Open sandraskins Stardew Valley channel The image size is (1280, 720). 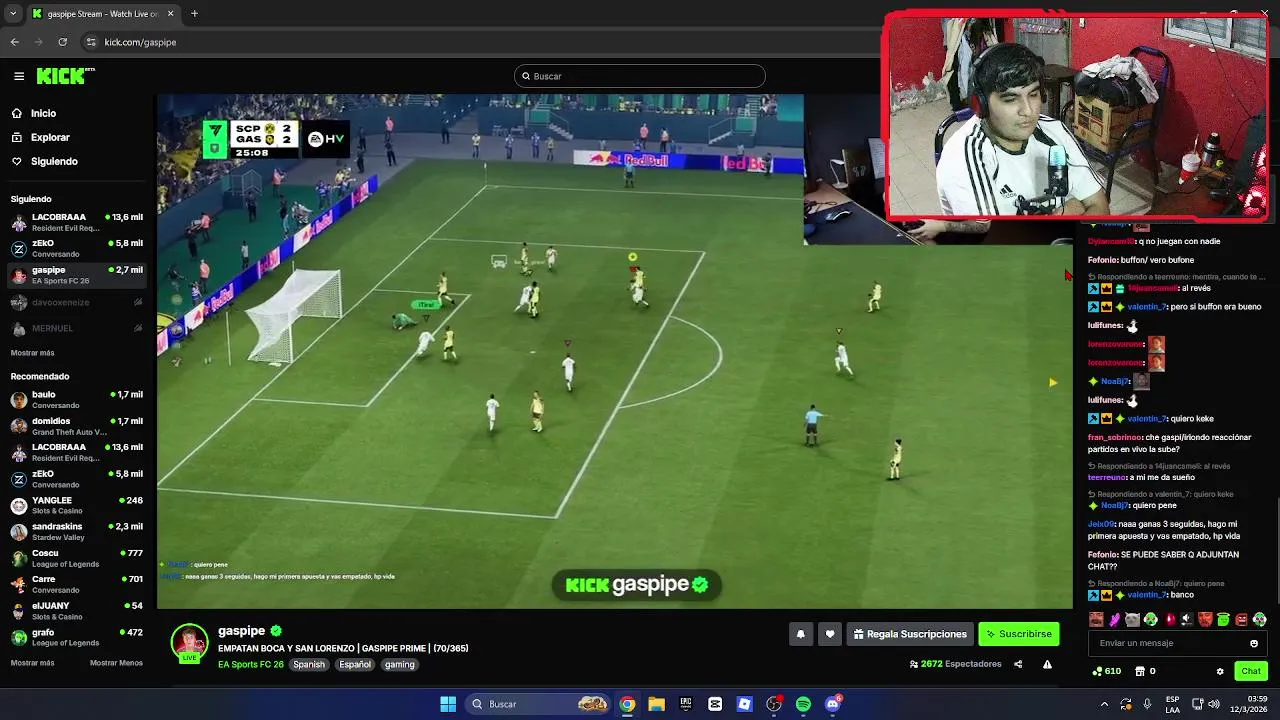tap(76, 531)
